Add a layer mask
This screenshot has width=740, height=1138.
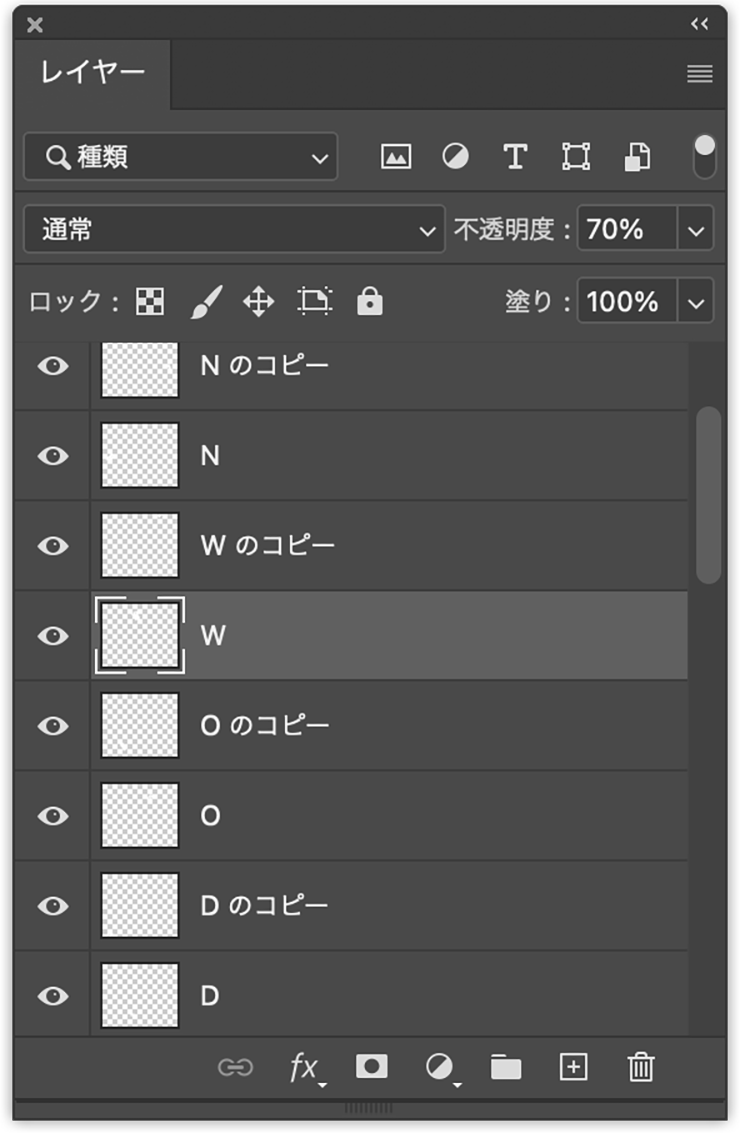[371, 1067]
